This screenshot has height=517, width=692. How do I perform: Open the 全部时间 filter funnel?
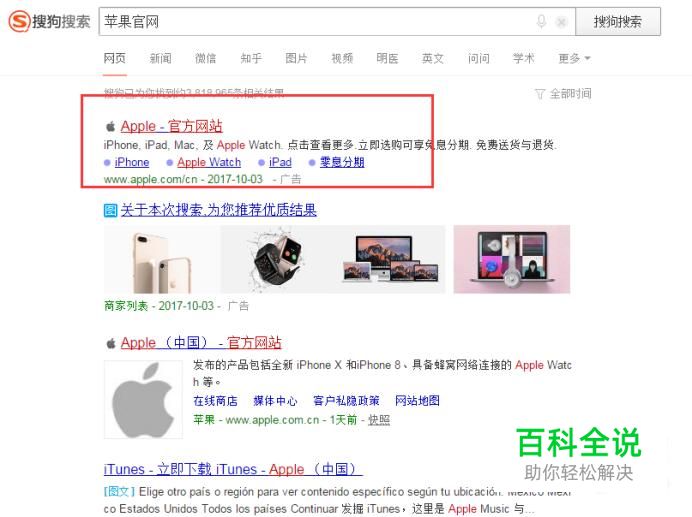coord(540,94)
